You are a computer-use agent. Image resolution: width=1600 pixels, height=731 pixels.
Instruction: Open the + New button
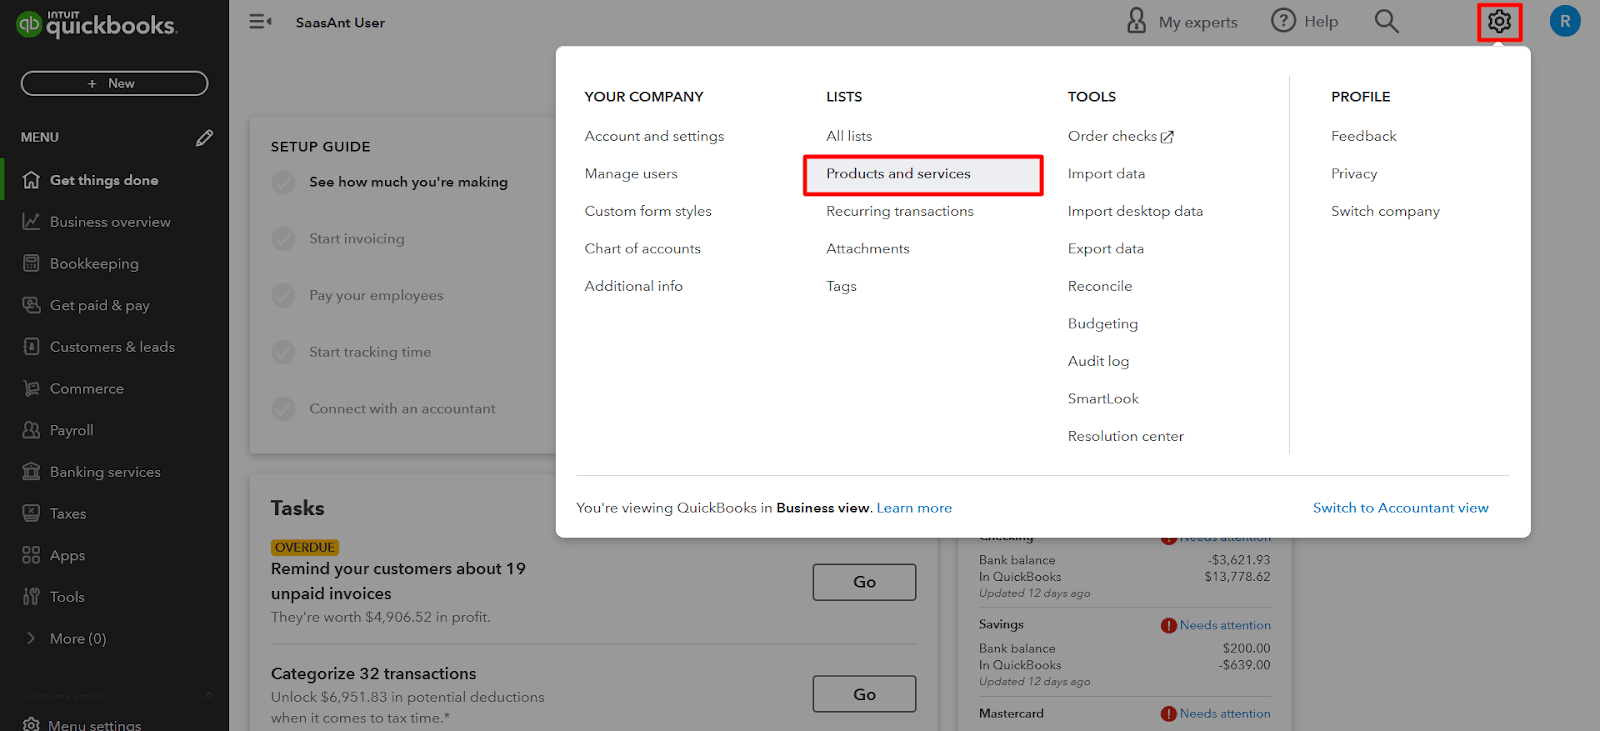pos(114,83)
